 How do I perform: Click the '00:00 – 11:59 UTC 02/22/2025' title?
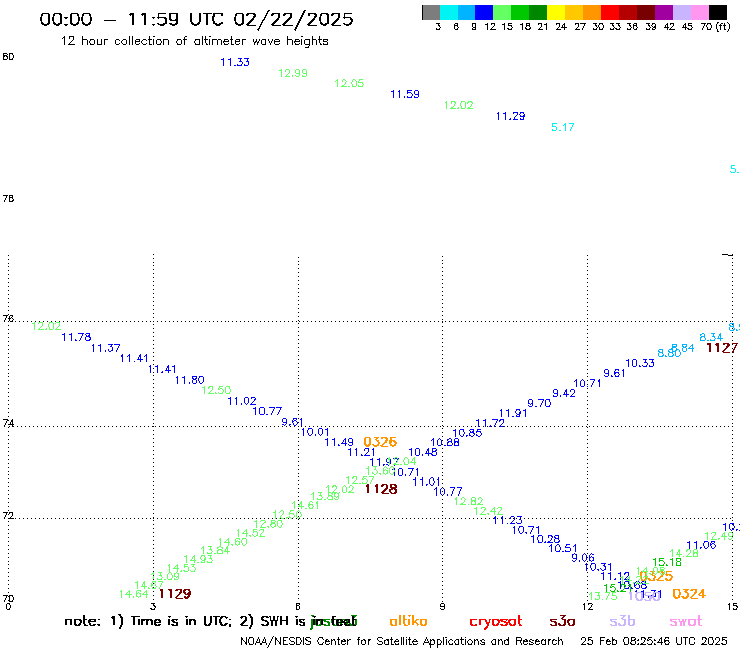coord(196,19)
